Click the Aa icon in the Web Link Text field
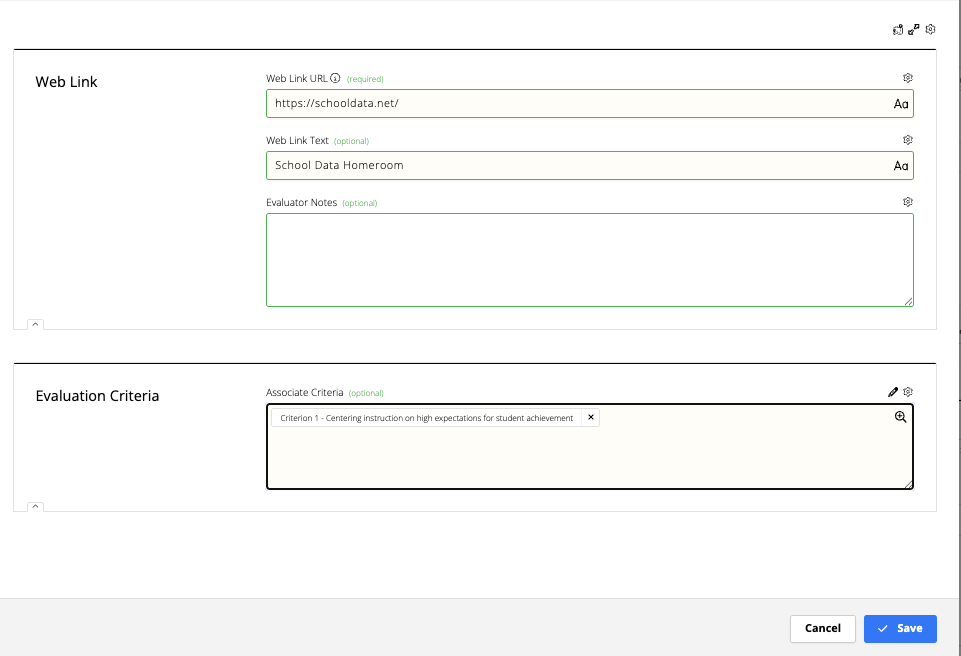 (x=900, y=165)
